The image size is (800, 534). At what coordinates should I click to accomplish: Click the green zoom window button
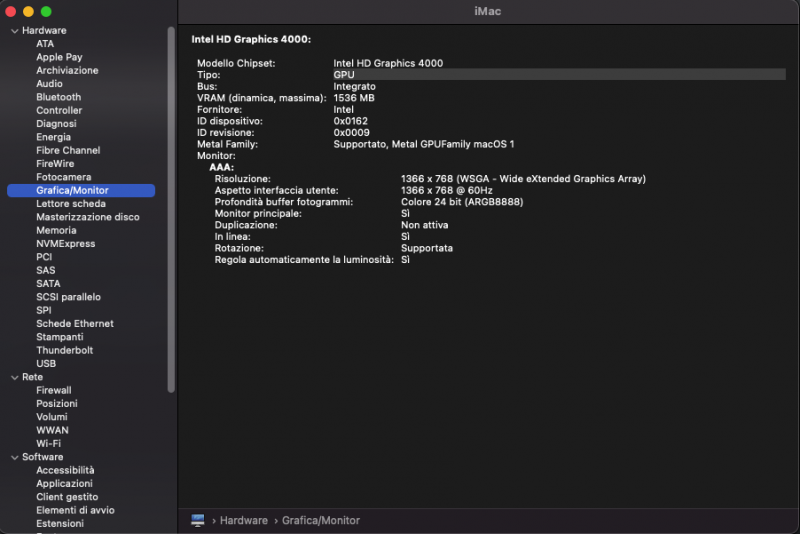pos(46,11)
